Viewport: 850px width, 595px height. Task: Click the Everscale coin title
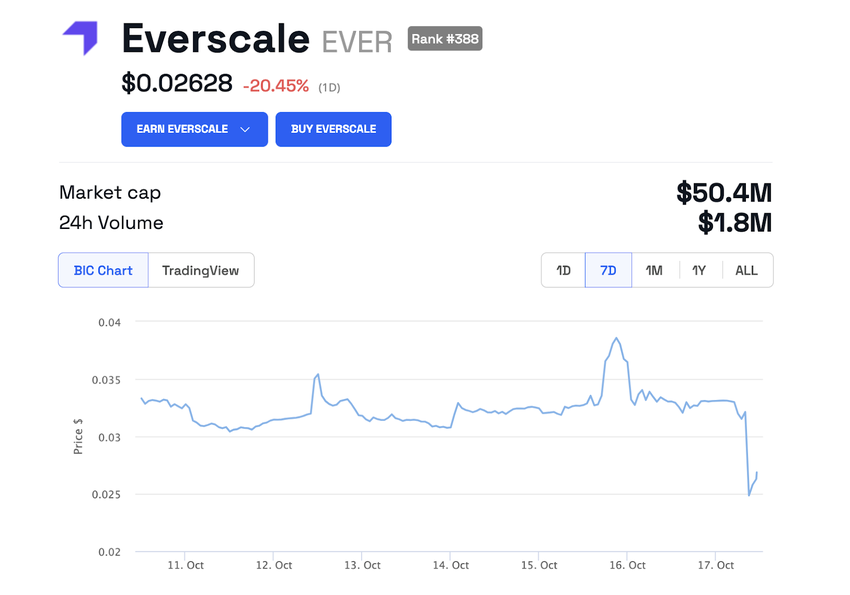point(215,39)
